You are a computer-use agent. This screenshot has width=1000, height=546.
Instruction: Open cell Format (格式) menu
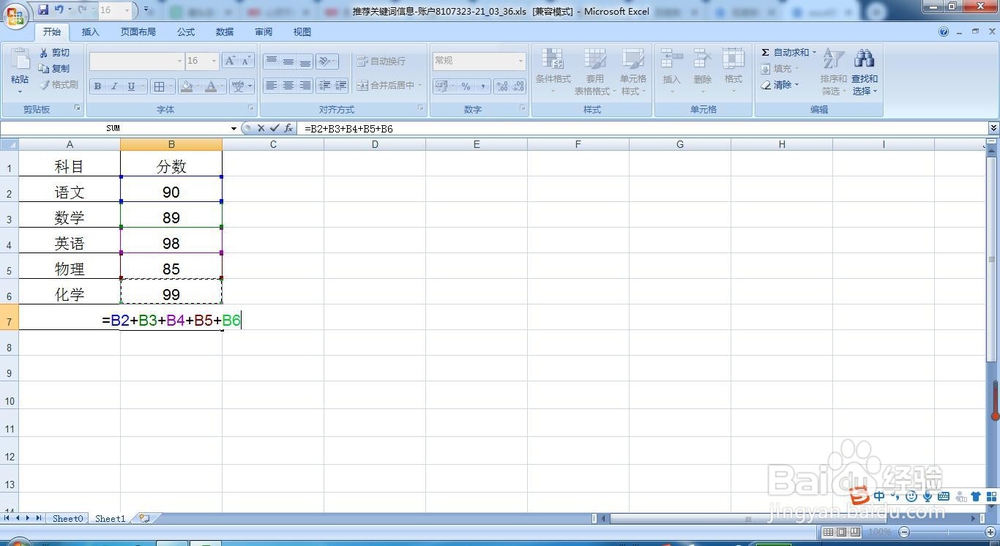(x=733, y=71)
